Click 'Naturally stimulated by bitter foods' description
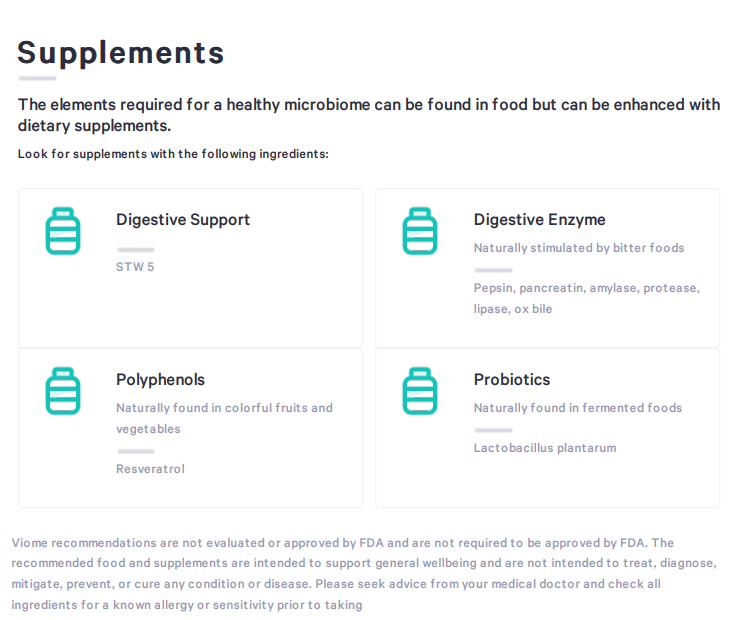The image size is (753, 620). [579, 248]
